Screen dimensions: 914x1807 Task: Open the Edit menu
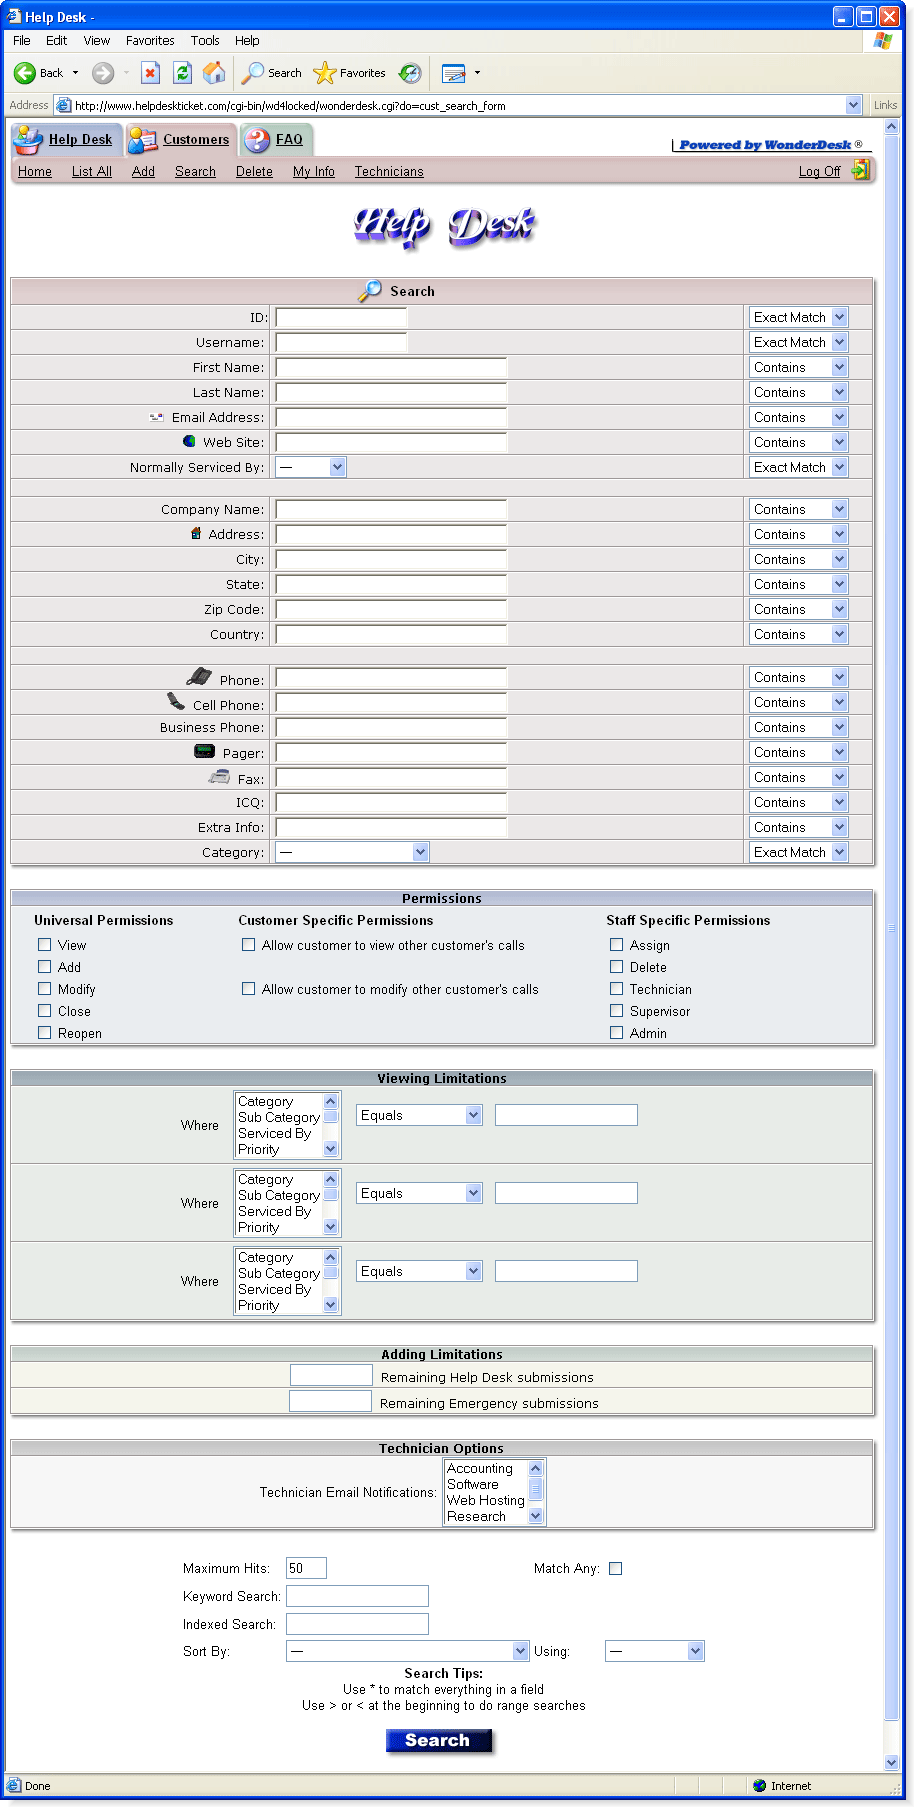[57, 41]
